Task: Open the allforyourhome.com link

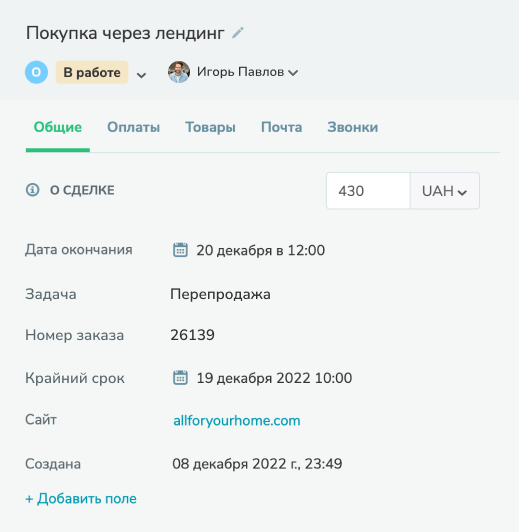Action: pyautogui.click(x=237, y=421)
